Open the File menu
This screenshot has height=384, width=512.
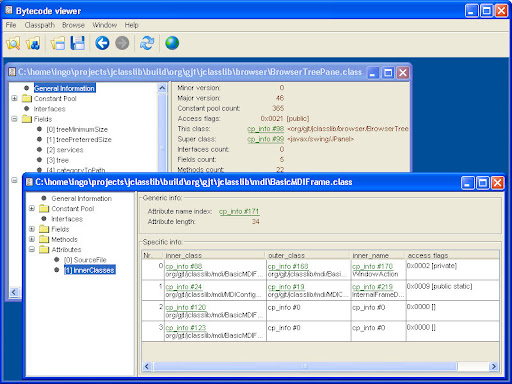11,25
